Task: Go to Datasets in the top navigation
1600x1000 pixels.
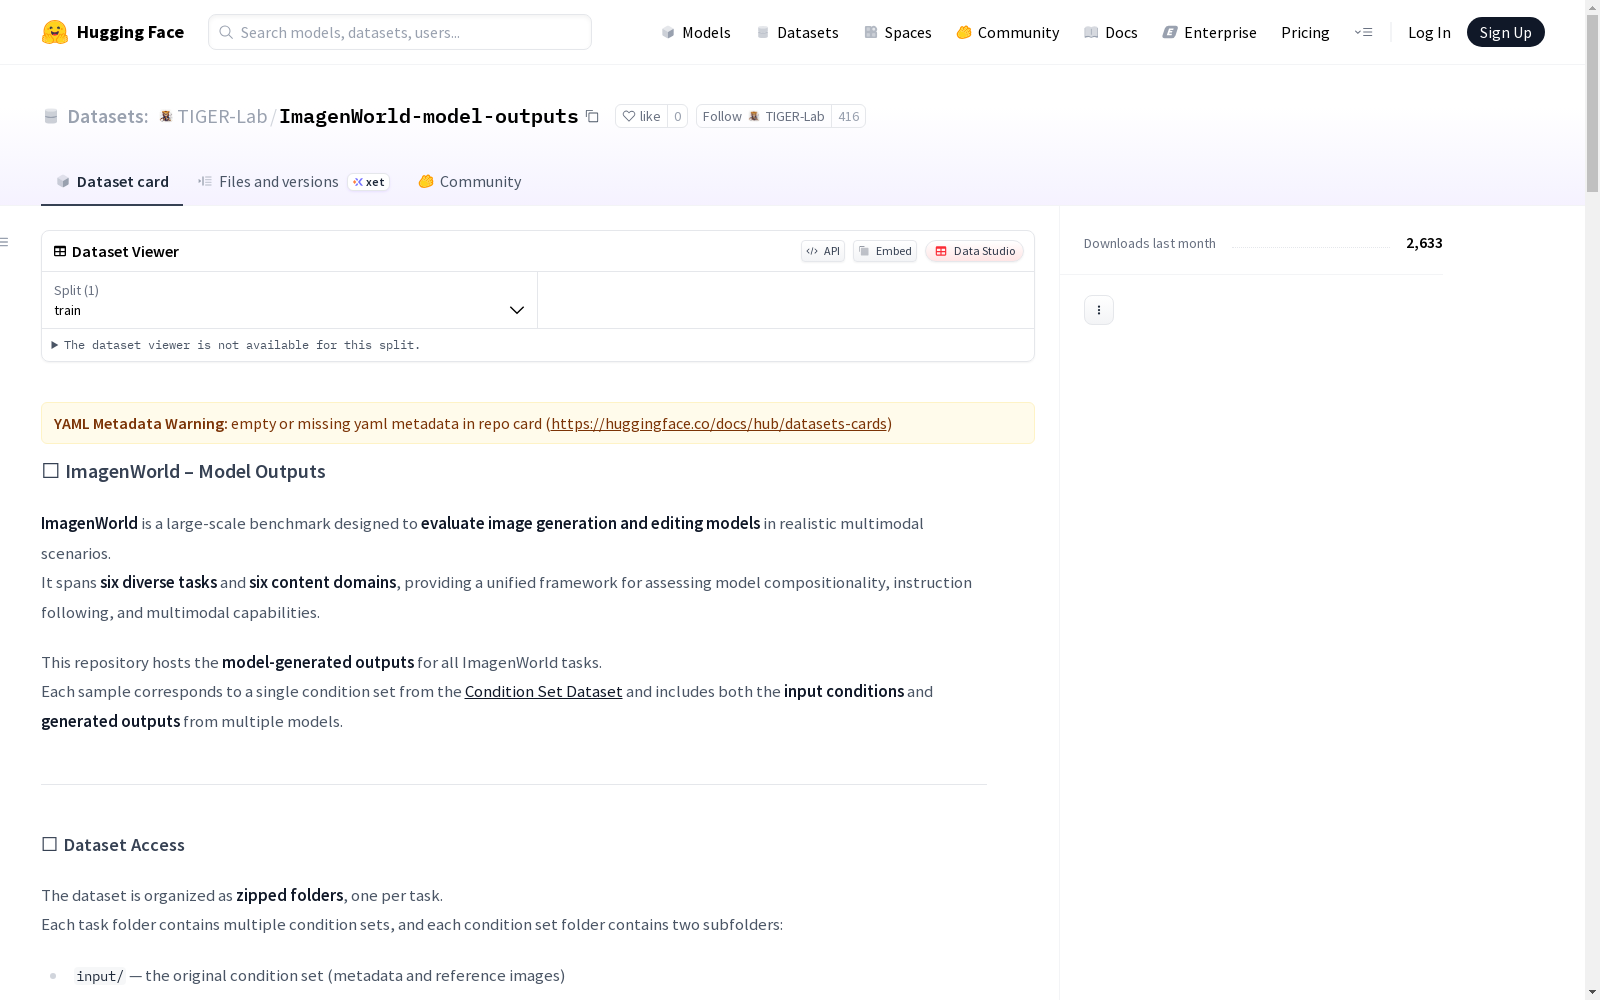Action: point(797,32)
